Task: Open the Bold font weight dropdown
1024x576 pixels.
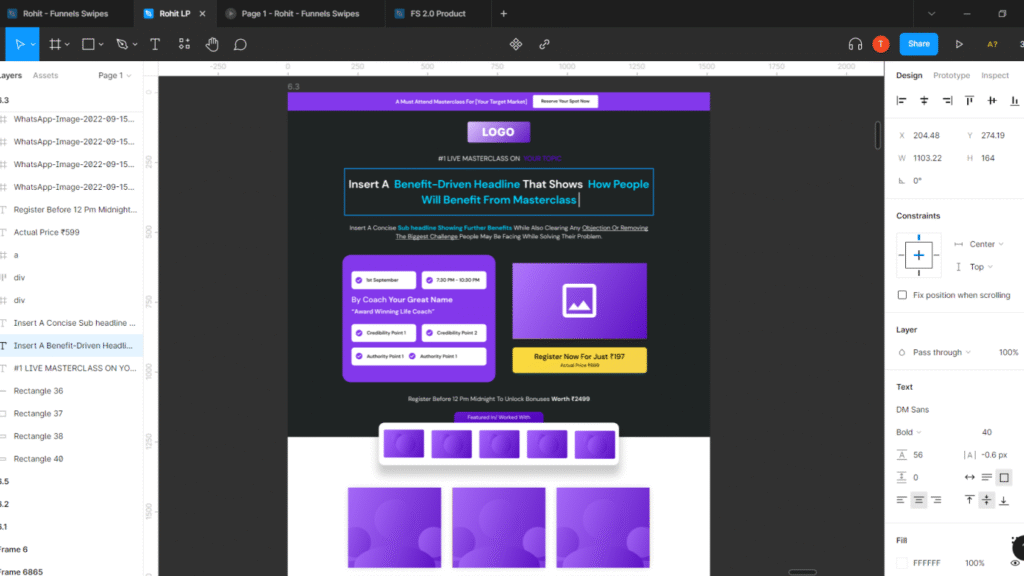Action: pyautogui.click(x=909, y=432)
